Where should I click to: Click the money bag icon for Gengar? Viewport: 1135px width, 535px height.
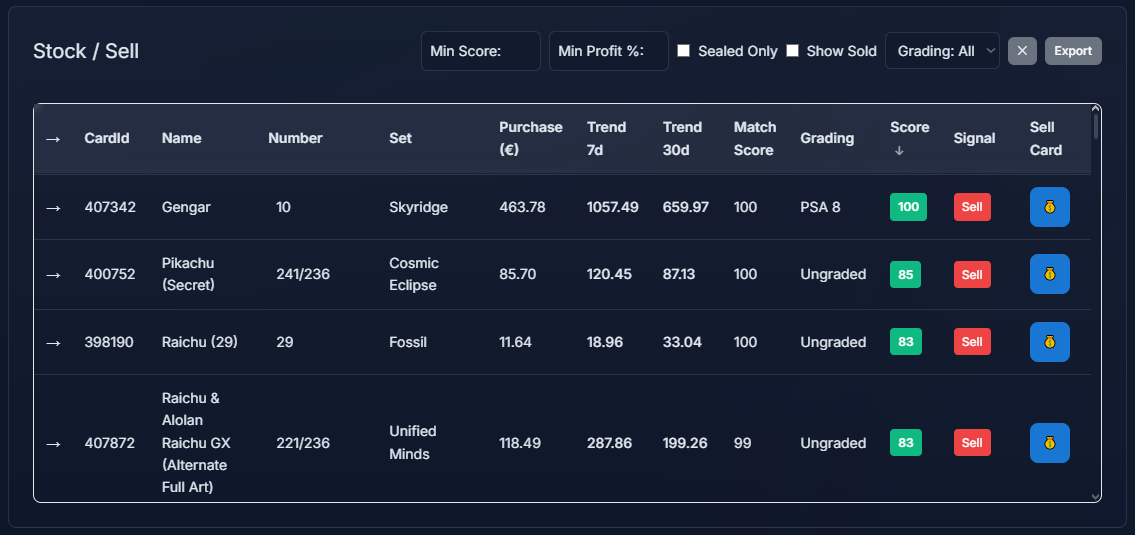(1049, 207)
